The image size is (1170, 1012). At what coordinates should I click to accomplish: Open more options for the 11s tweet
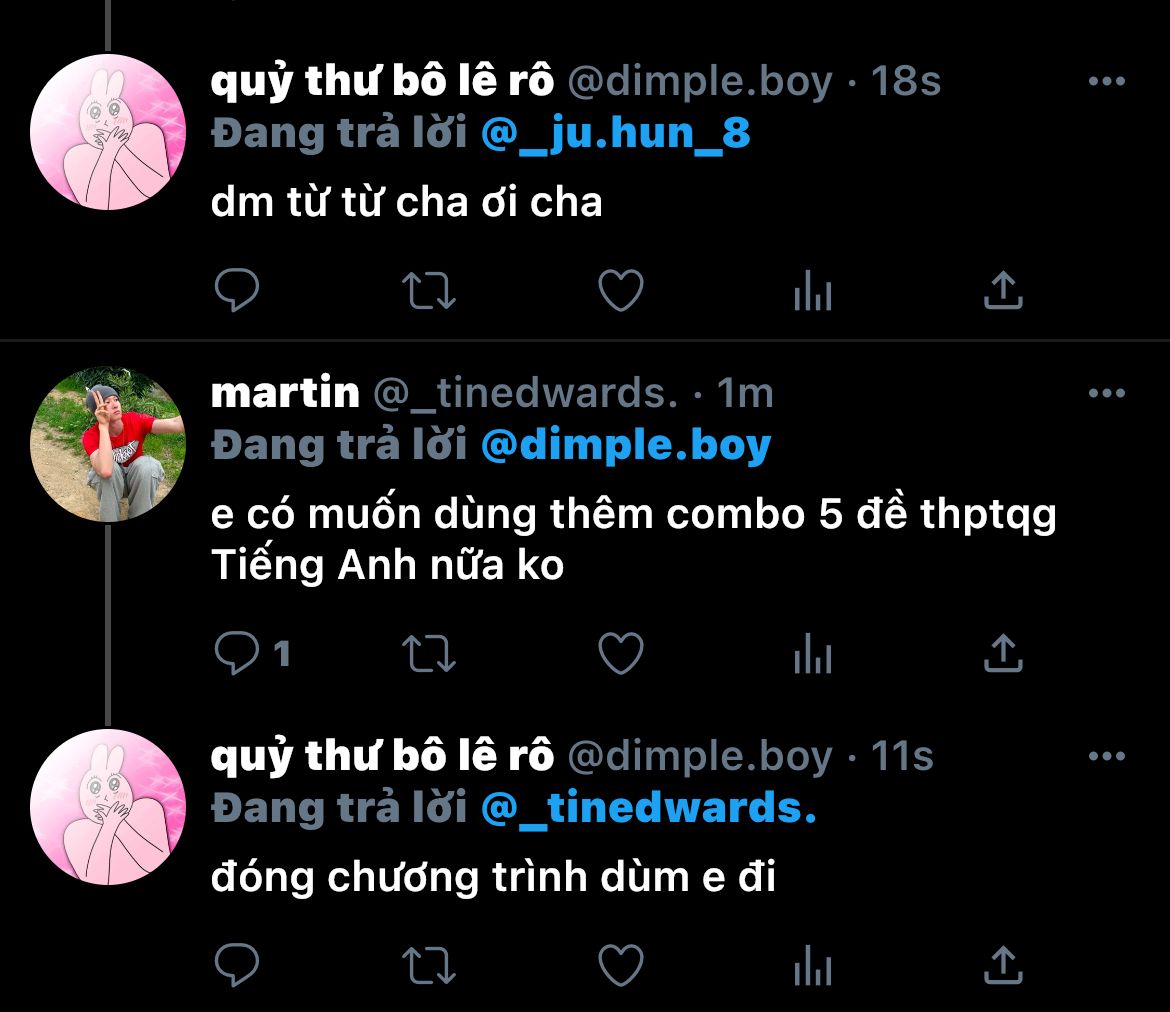(1107, 756)
